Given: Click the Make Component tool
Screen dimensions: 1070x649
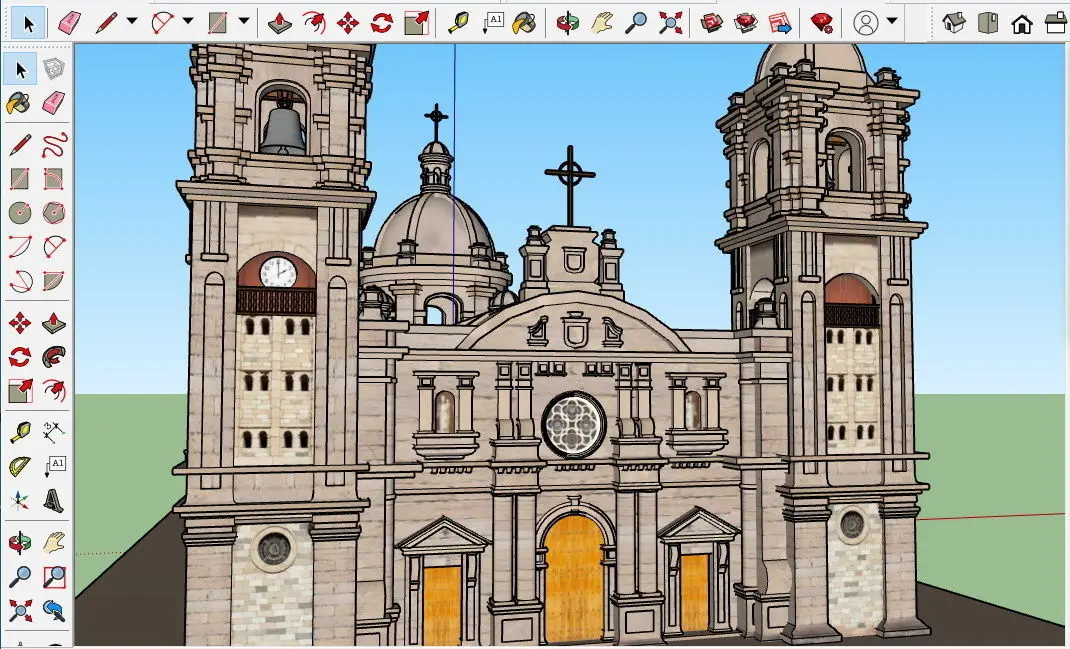Looking at the screenshot, I should pos(54,68).
